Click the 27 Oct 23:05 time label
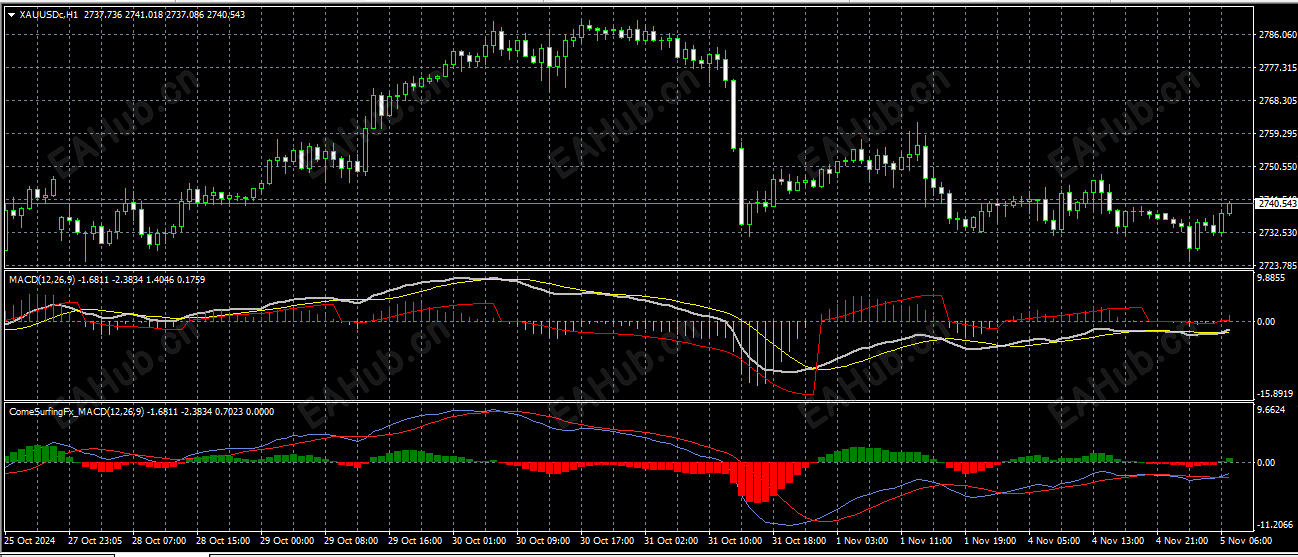Viewport: 1298px width, 557px height. [93, 540]
